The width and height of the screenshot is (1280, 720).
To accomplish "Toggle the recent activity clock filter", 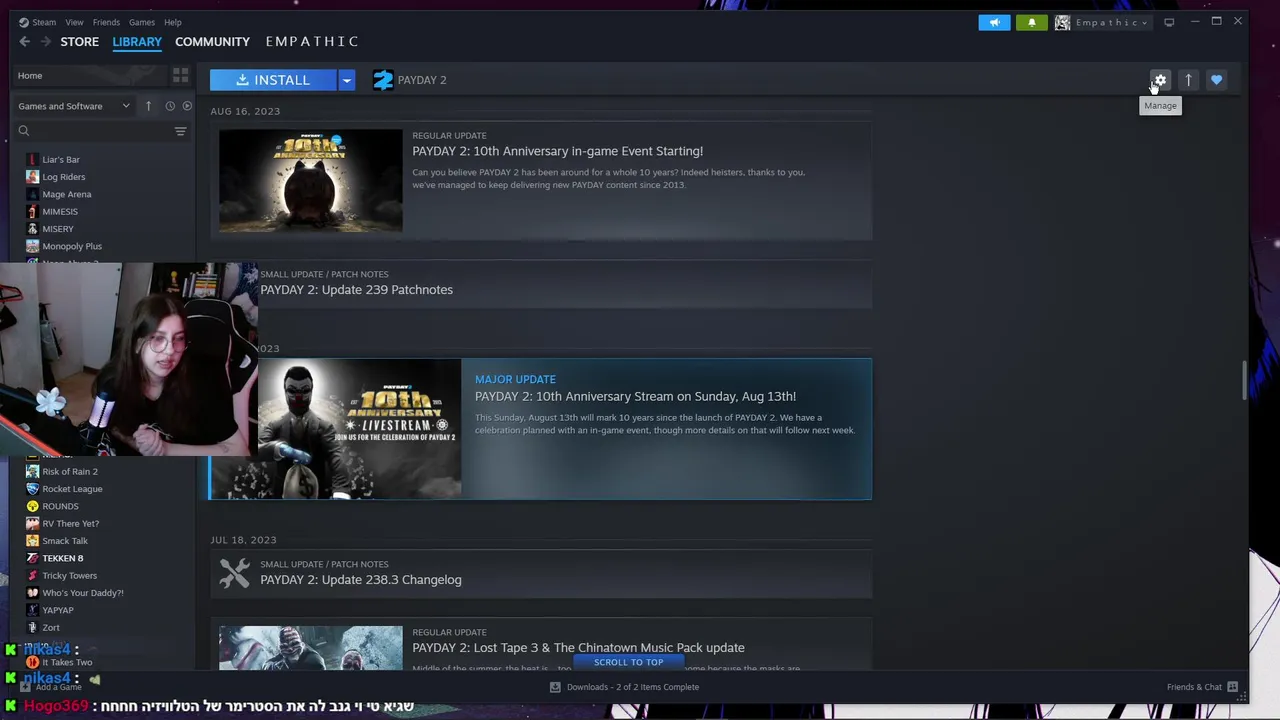I will pyautogui.click(x=170, y=106).
